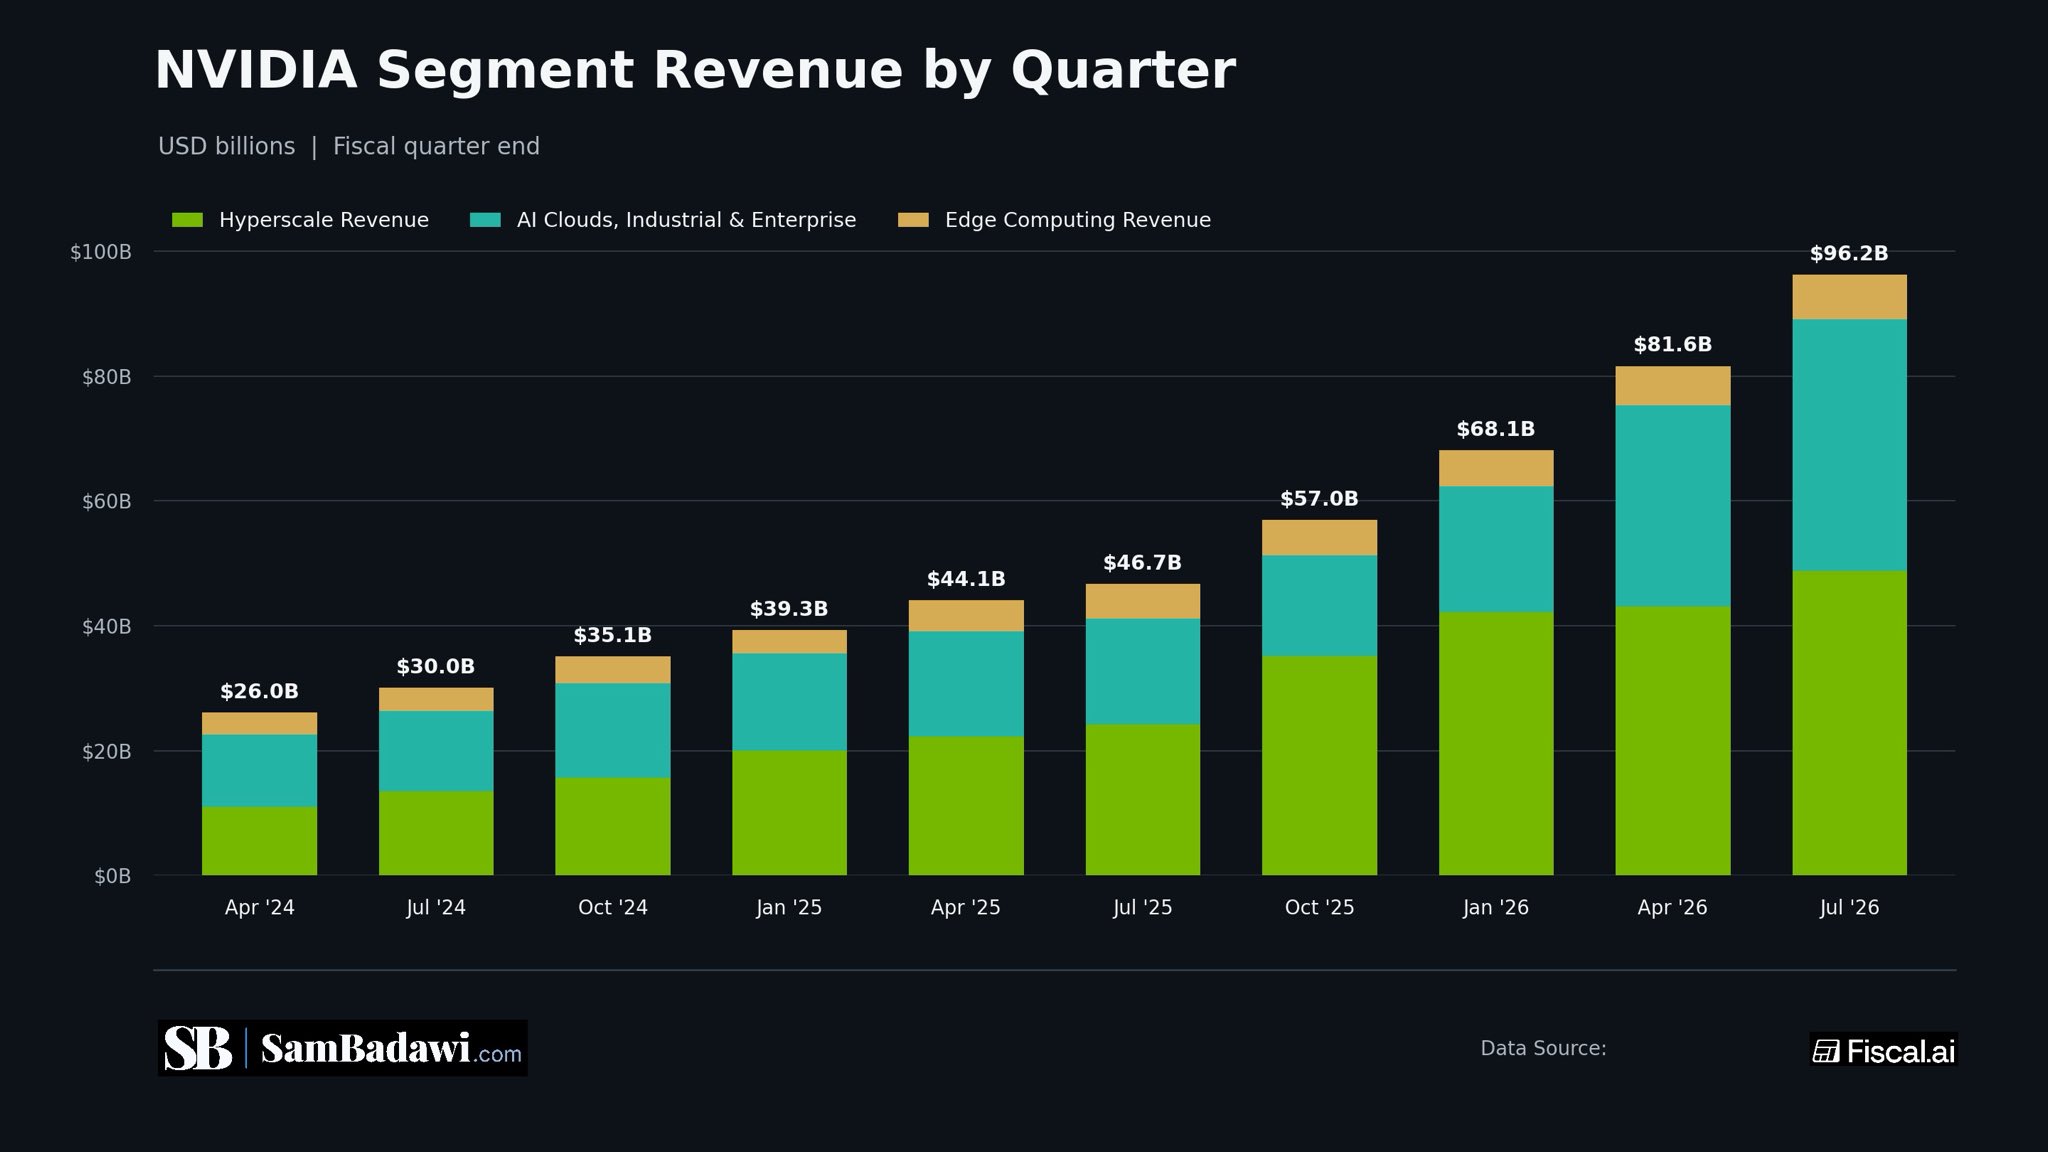Click the Fiscal.ai logo icon

point(1826,1051)
